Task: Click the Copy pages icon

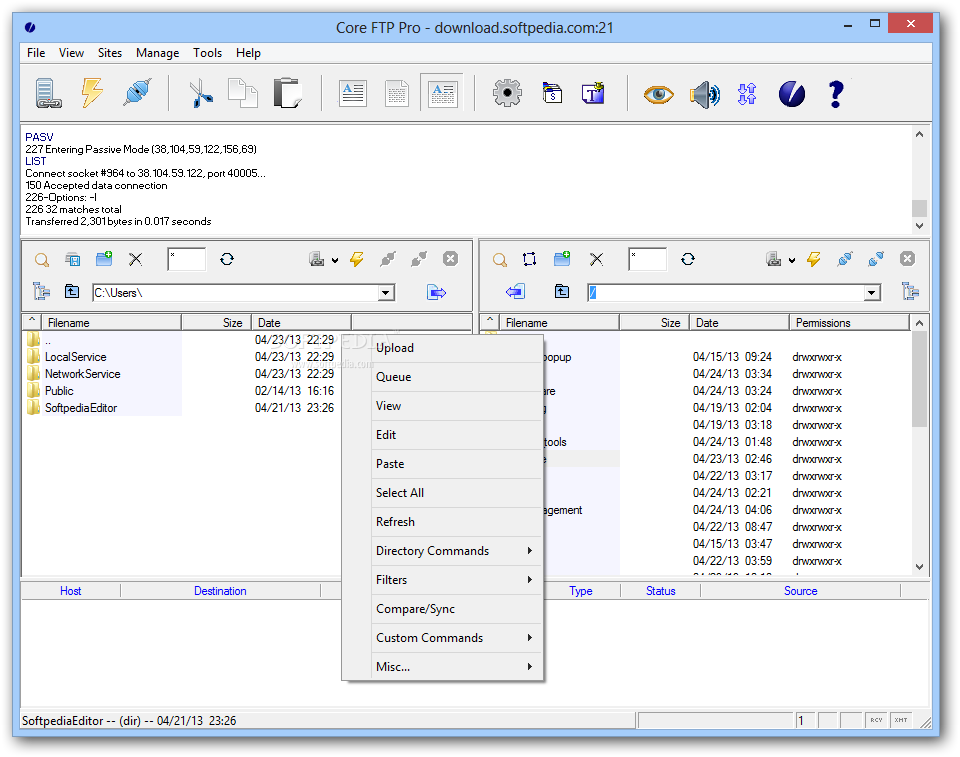Action: 242,93
